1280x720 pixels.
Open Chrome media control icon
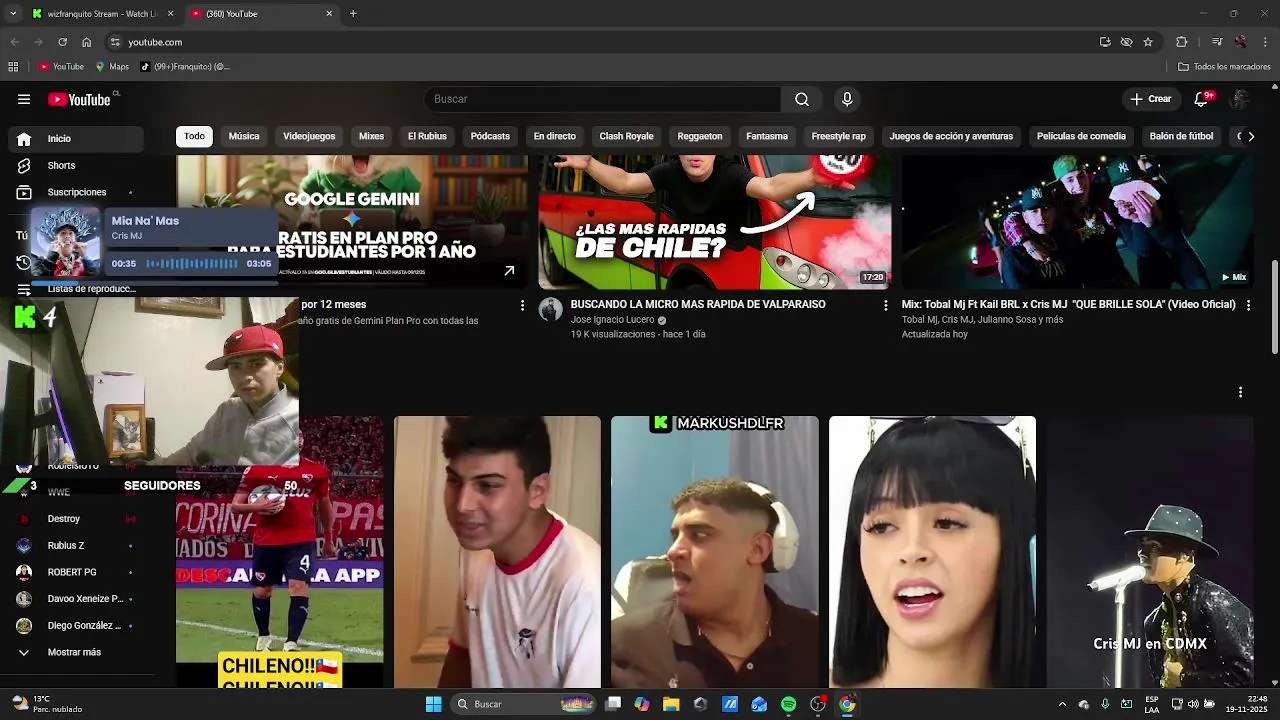coord(1216,42)
